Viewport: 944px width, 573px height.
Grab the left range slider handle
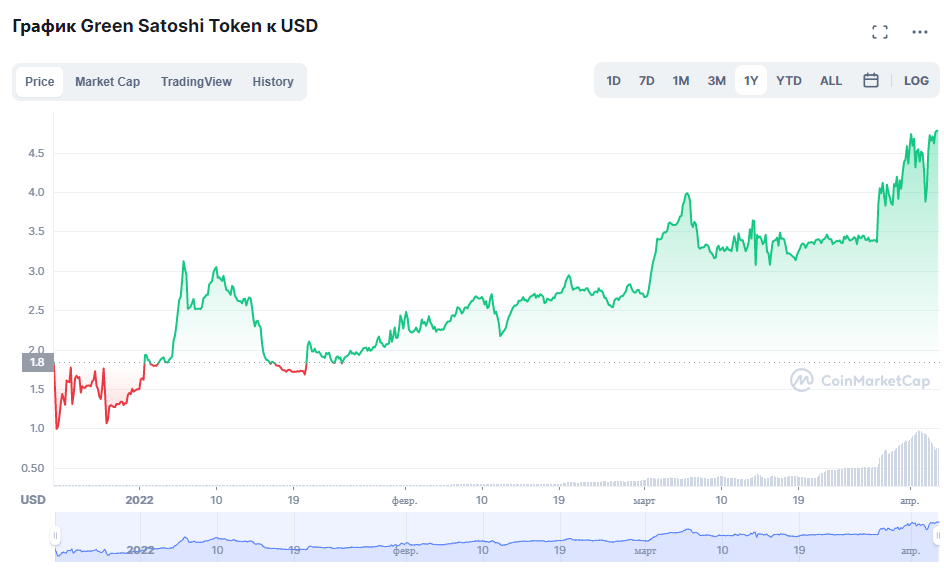click(56, 537)
